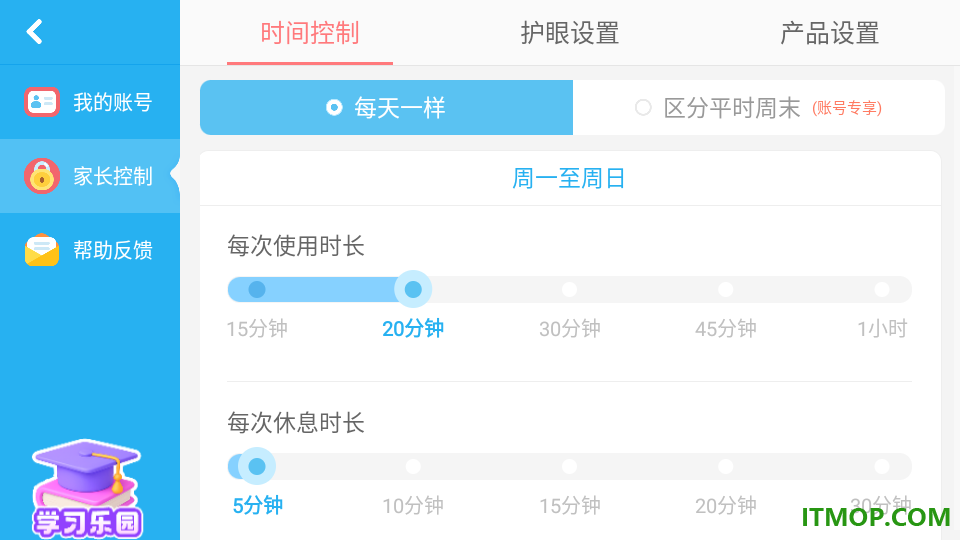Screen dimensions: 960x540
Task: Select the 每天一样 radio option
Action: (386, 108)
